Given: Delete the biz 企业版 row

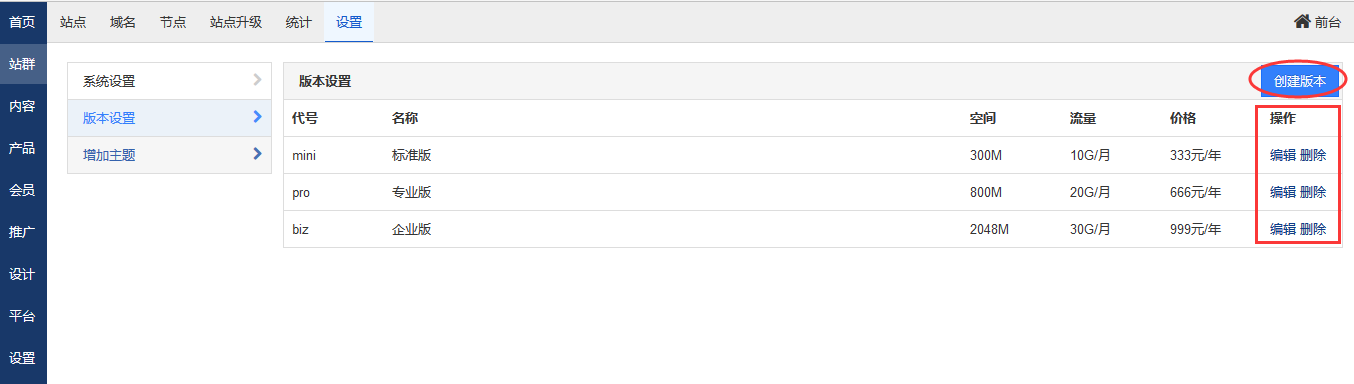Looking at the screenshot, I should (x=1313, y=229).
